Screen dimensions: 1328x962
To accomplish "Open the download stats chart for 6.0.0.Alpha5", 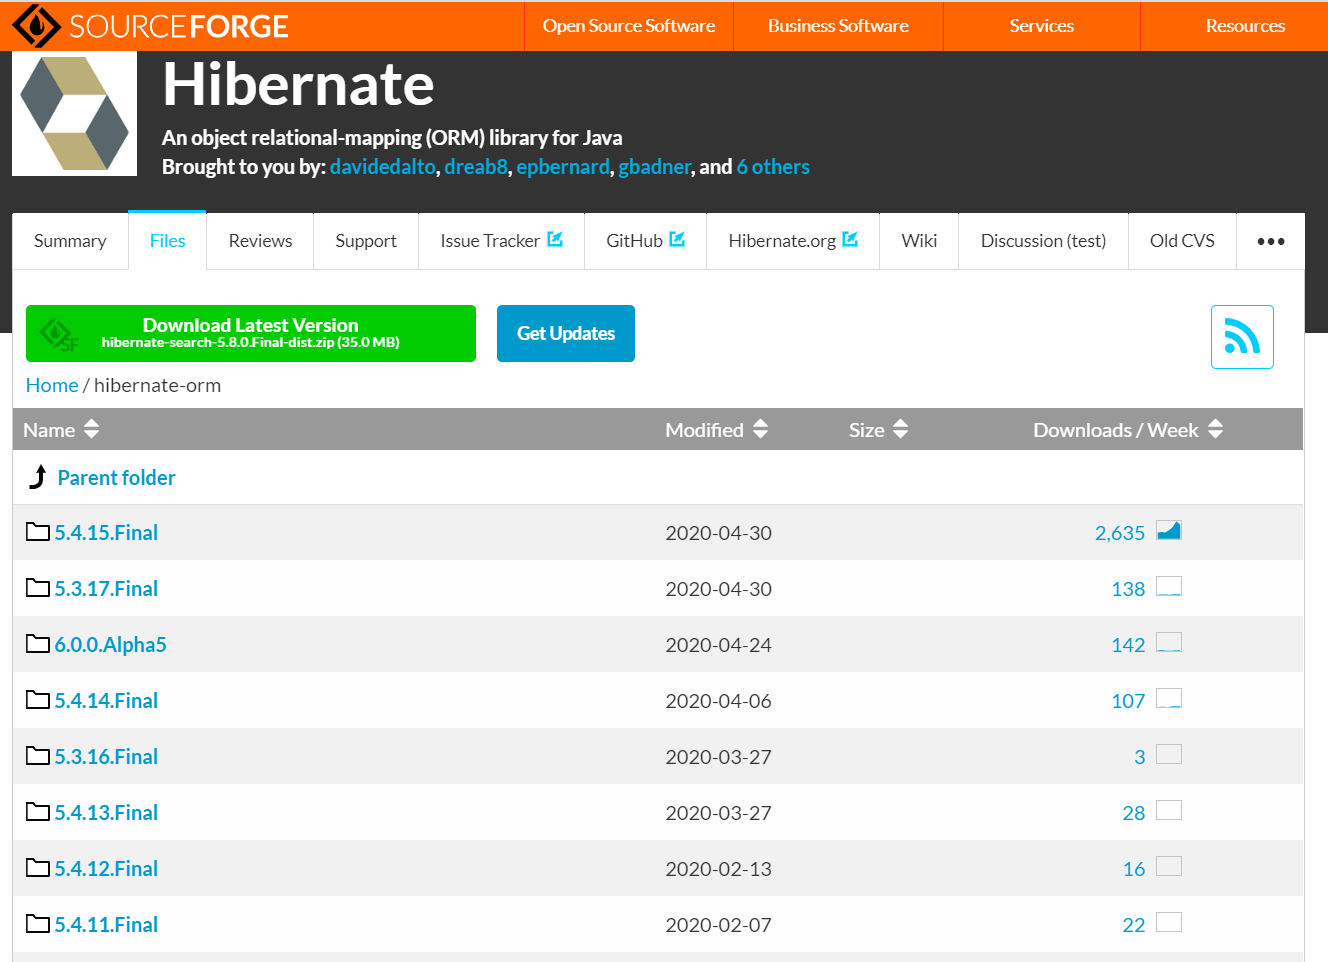I will pos(1169,642).
